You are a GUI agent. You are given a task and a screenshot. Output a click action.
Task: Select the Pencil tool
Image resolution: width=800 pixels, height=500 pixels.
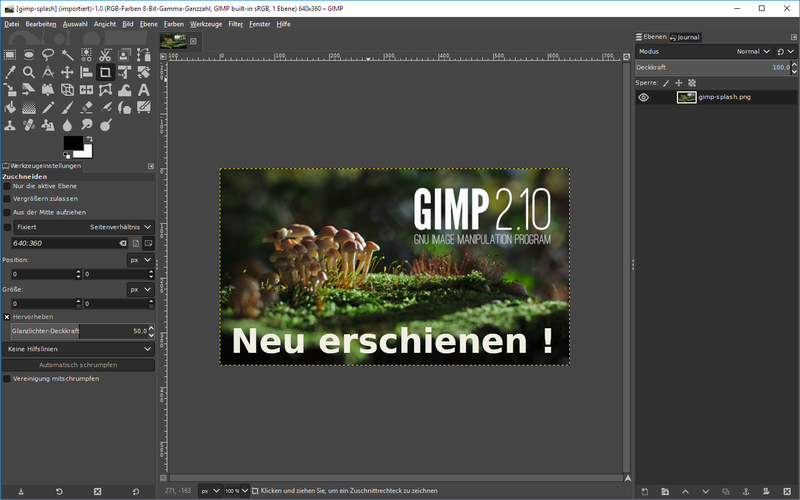point(48,108)
